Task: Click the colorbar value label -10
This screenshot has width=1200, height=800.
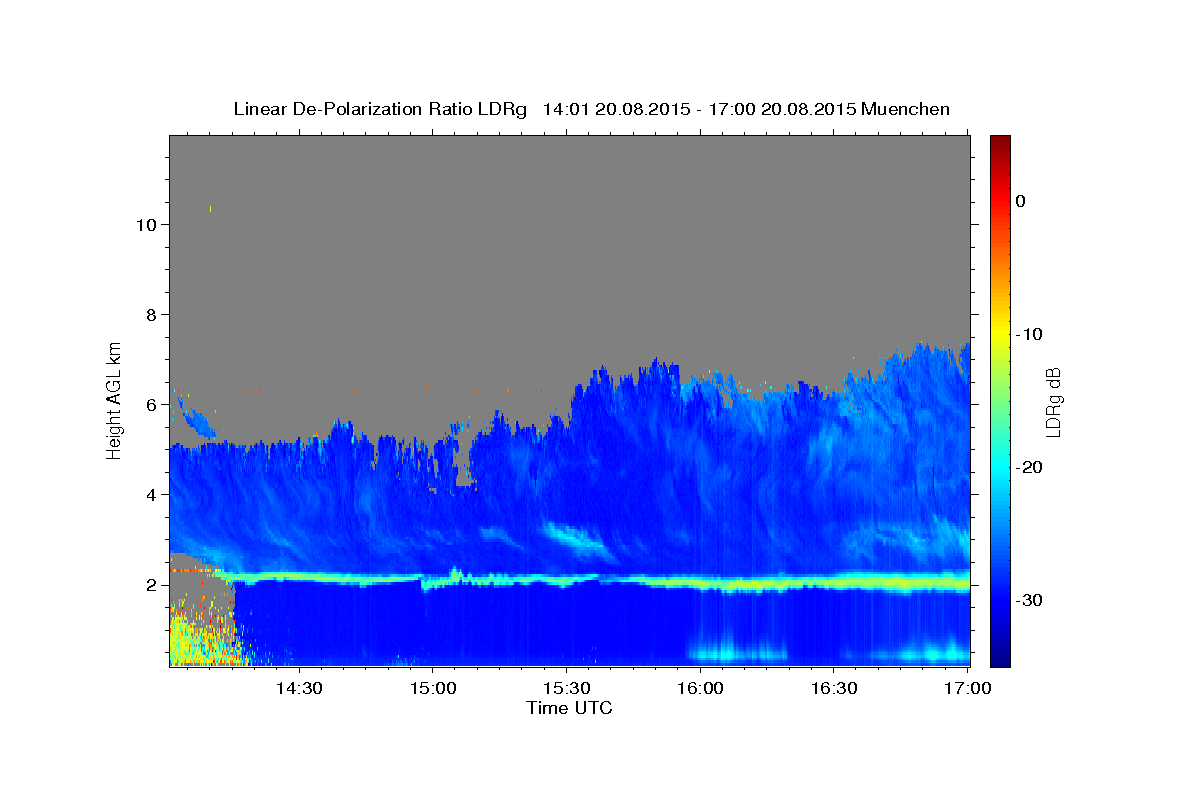Action: [1029, 334]
